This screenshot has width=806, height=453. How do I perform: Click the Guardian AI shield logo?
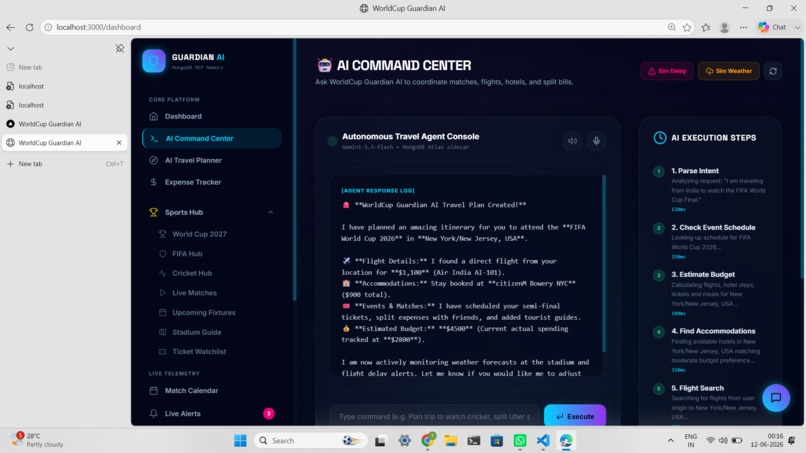(153, 61)
